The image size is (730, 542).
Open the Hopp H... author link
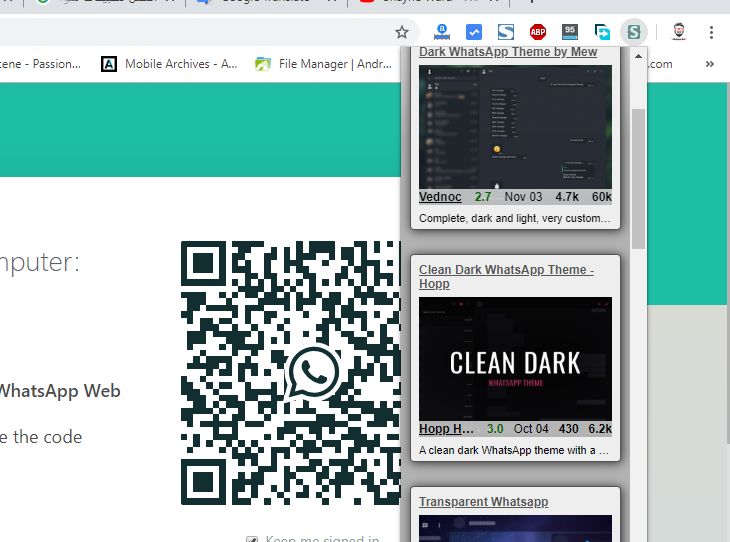[446, 429]
